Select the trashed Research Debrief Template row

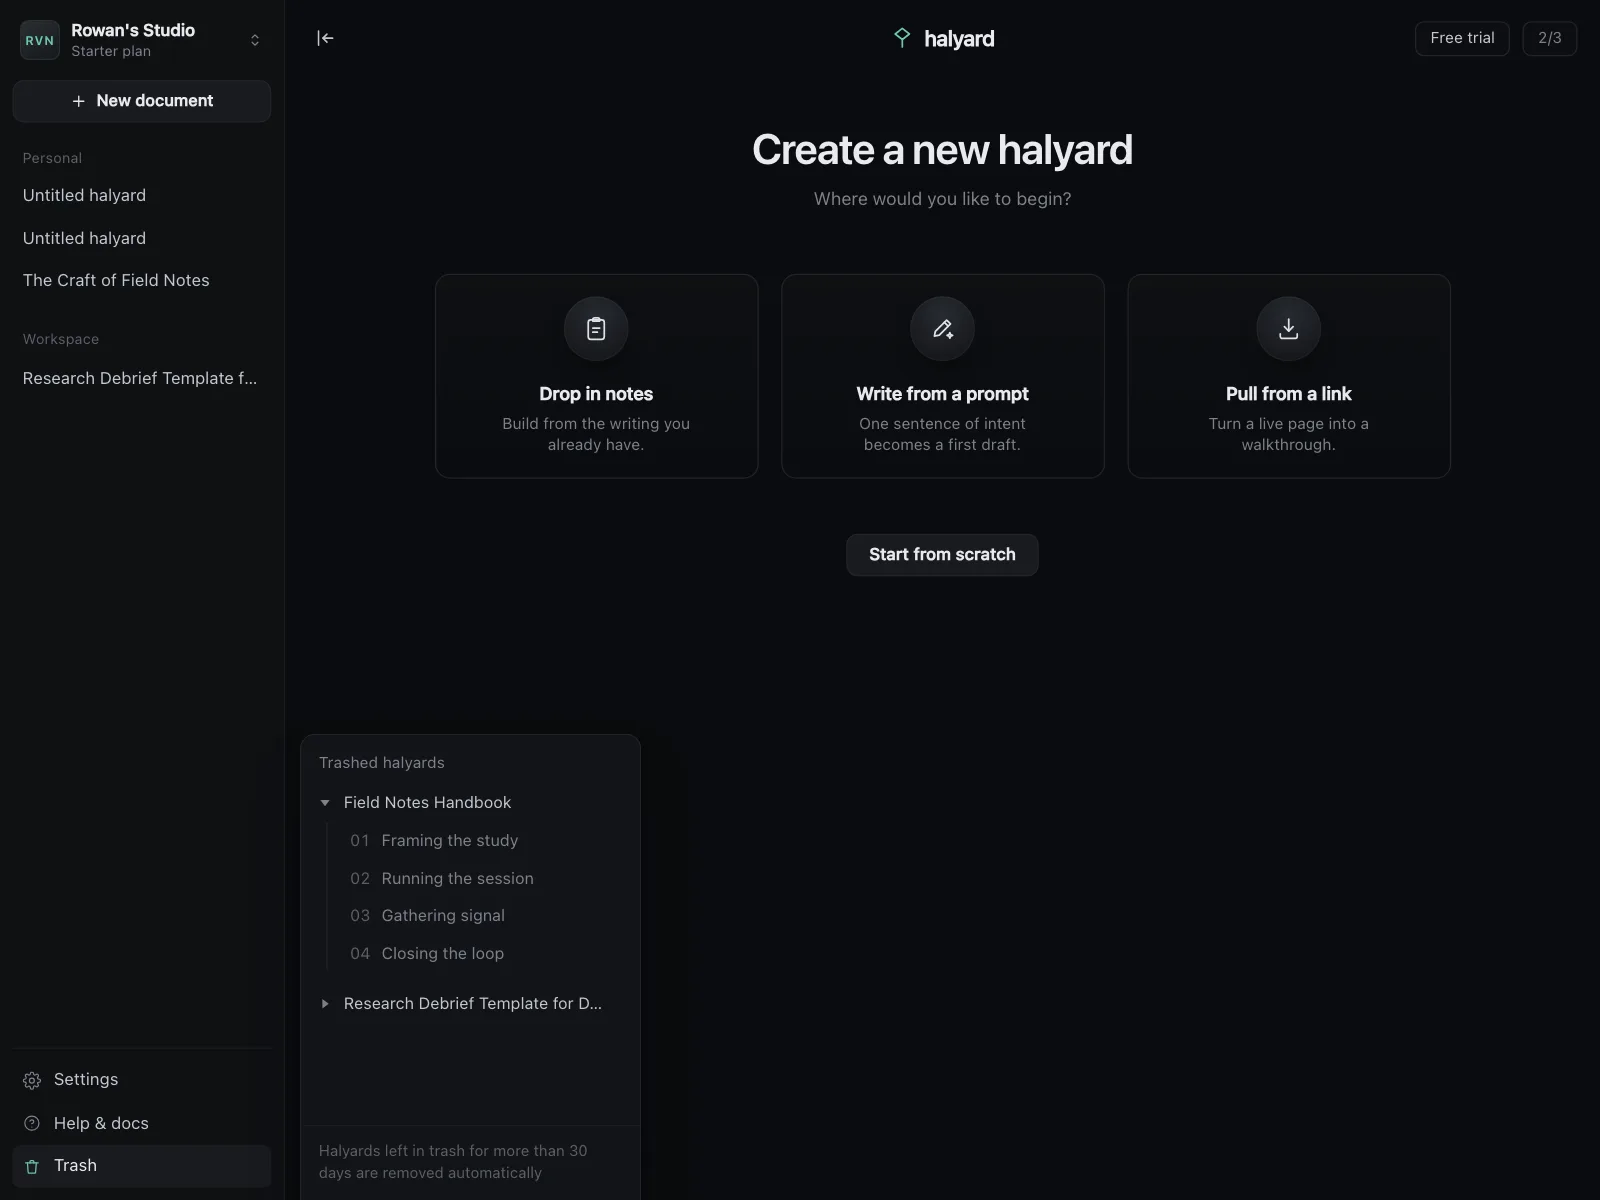click(x=472, y=1004)
